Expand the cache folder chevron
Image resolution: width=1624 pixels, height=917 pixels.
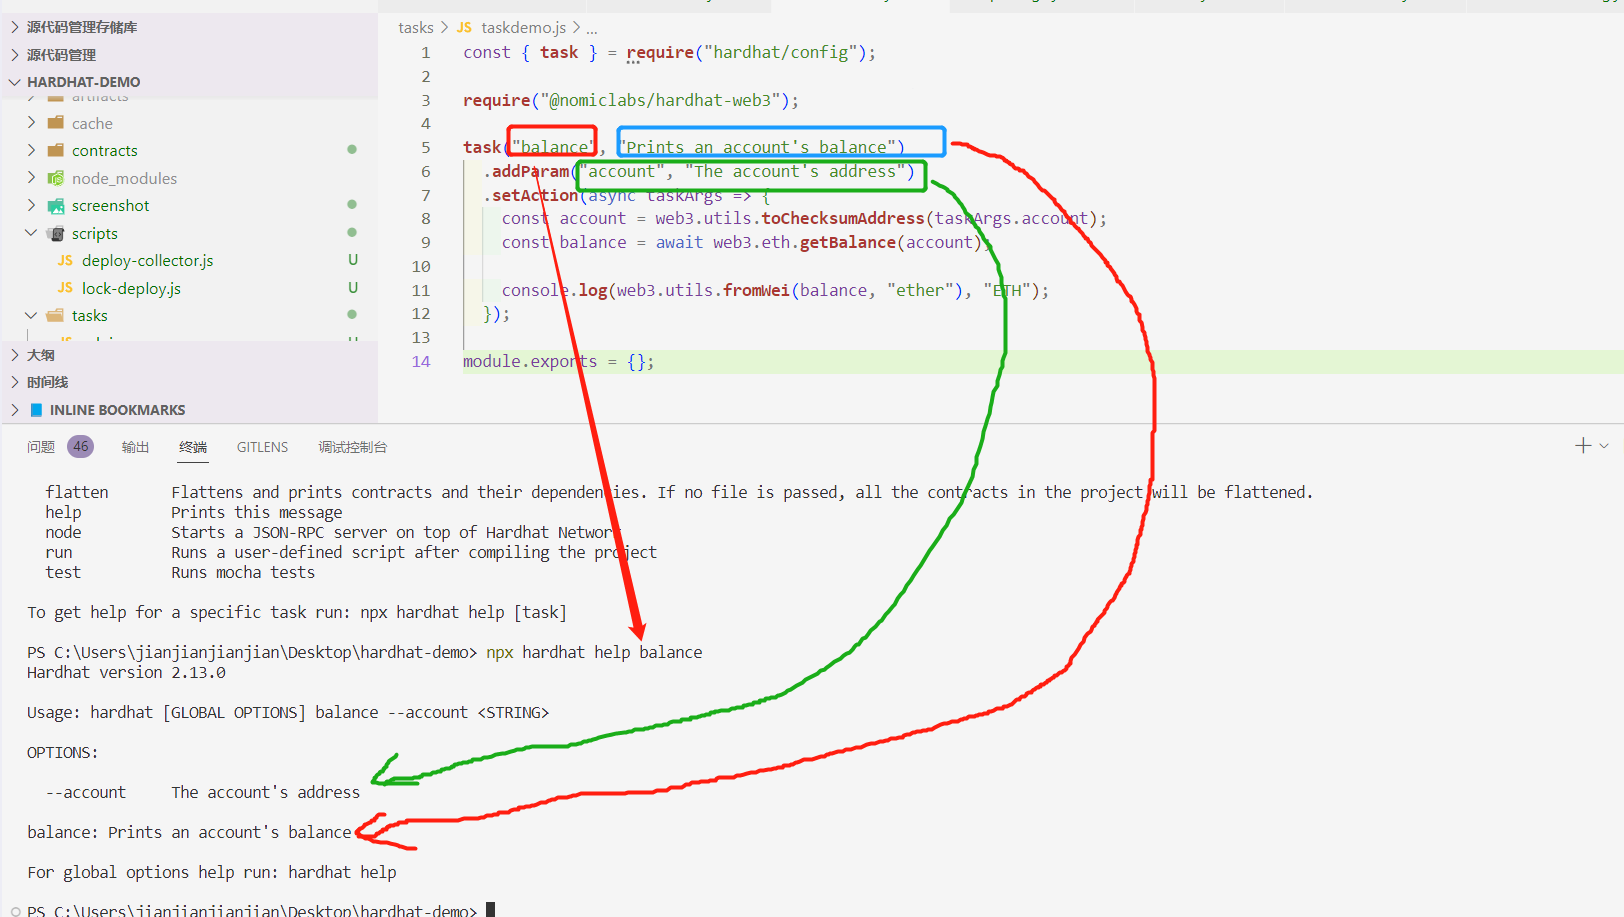coord(31,123)
